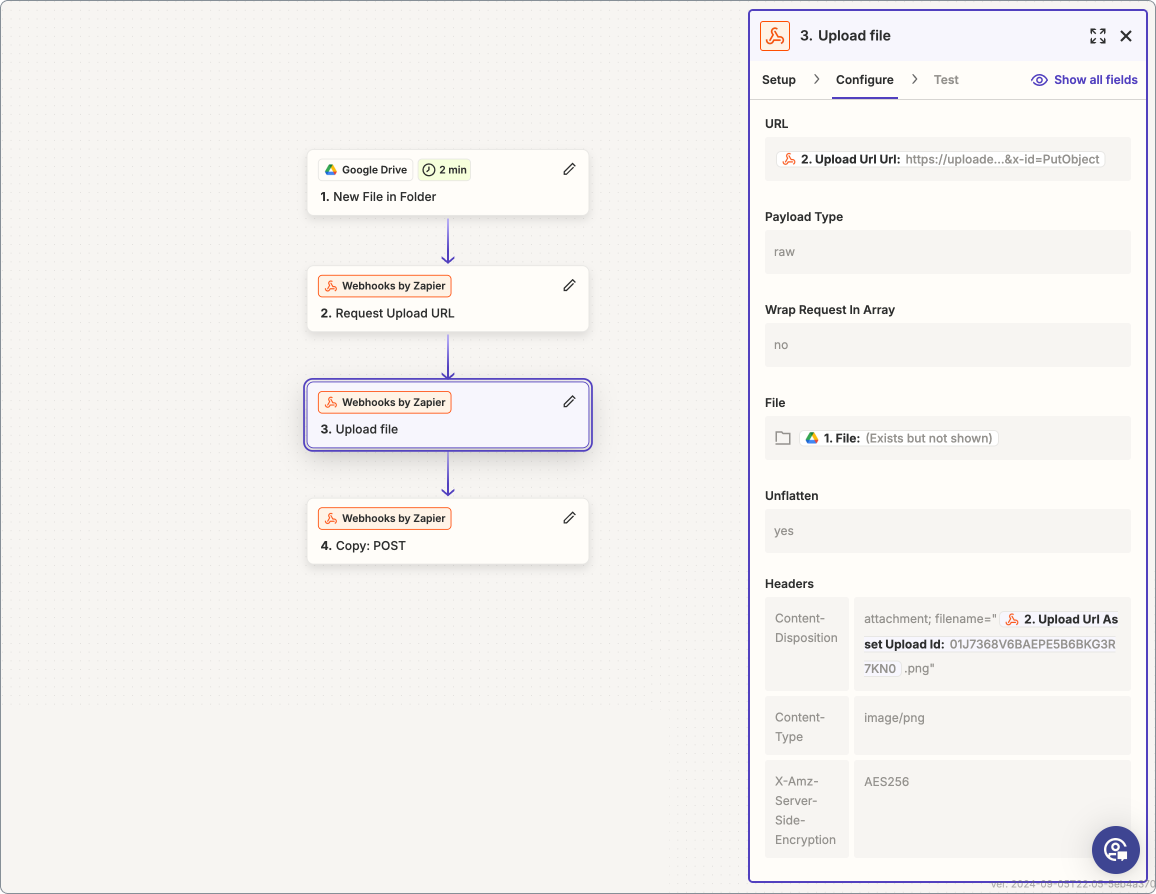Click the Show all fields link
Viewport: 1156px width, 894px height.
1096,80
